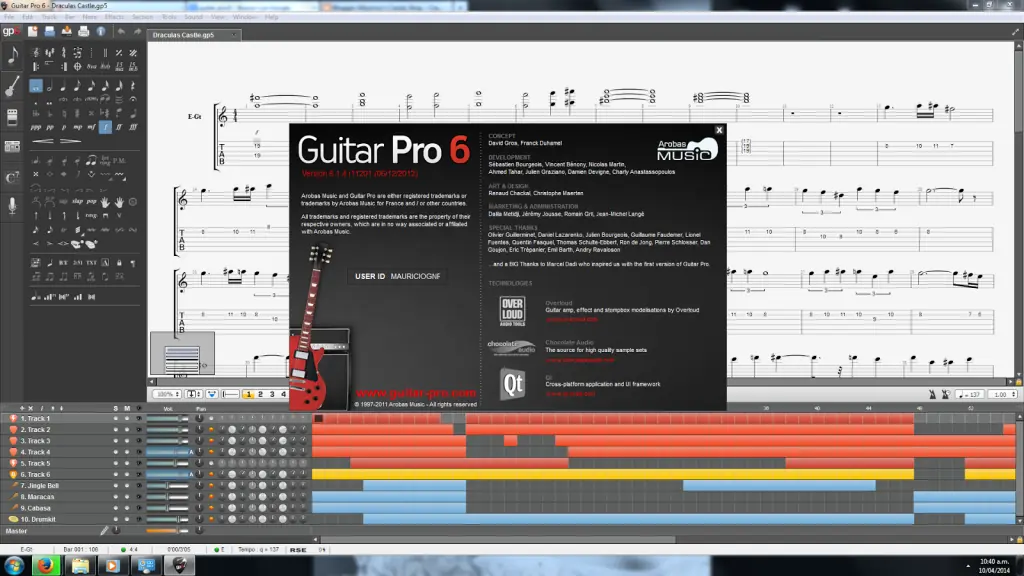The image size is (1024, 576).
Task: Click the Print toolbar icon
Action: click(x=84, y=31)
